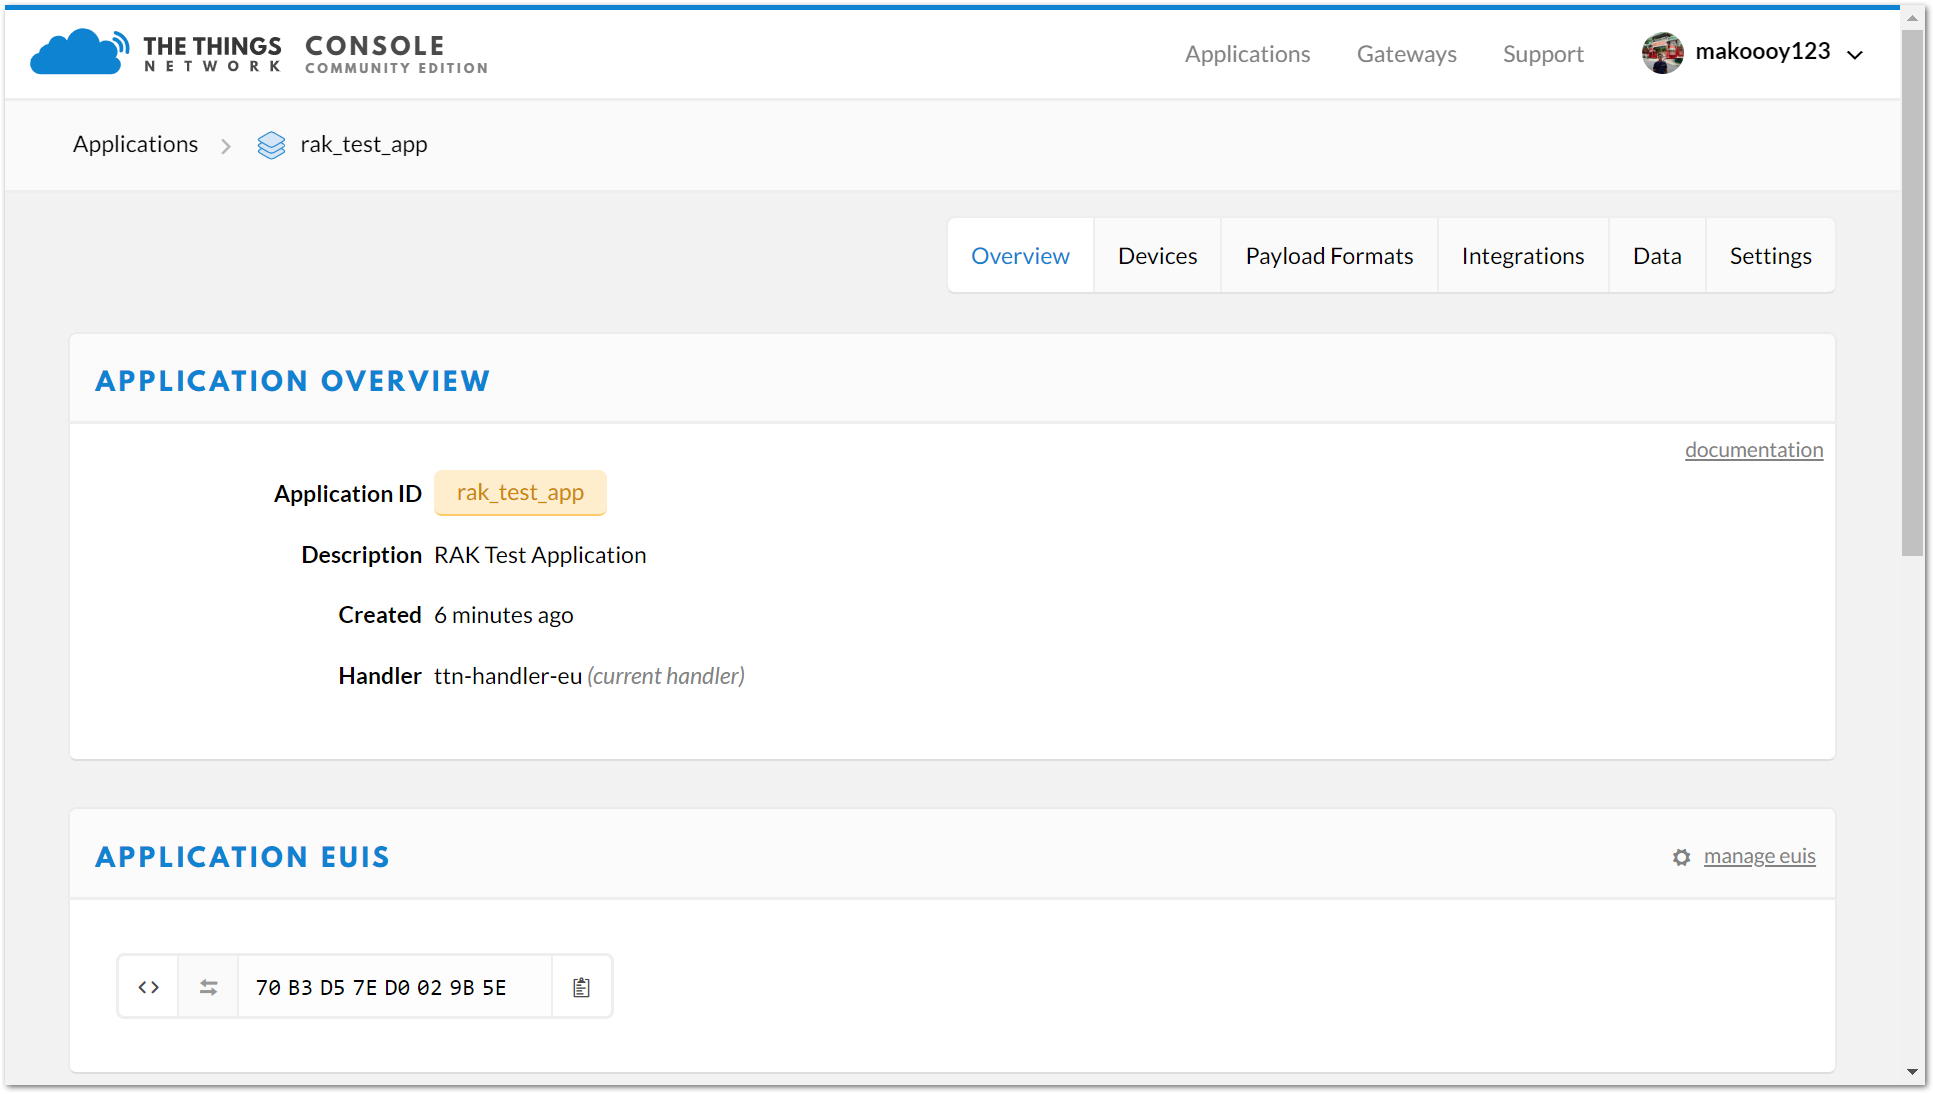Open the Settings tab
The height and width of the screenshot is (1094, 1934).
click(x=1769, y=255)
